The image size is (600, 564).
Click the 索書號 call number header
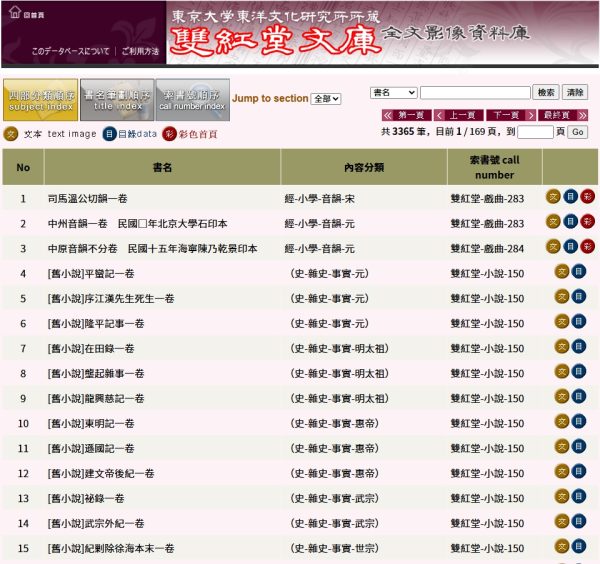[x=494, y=167]
